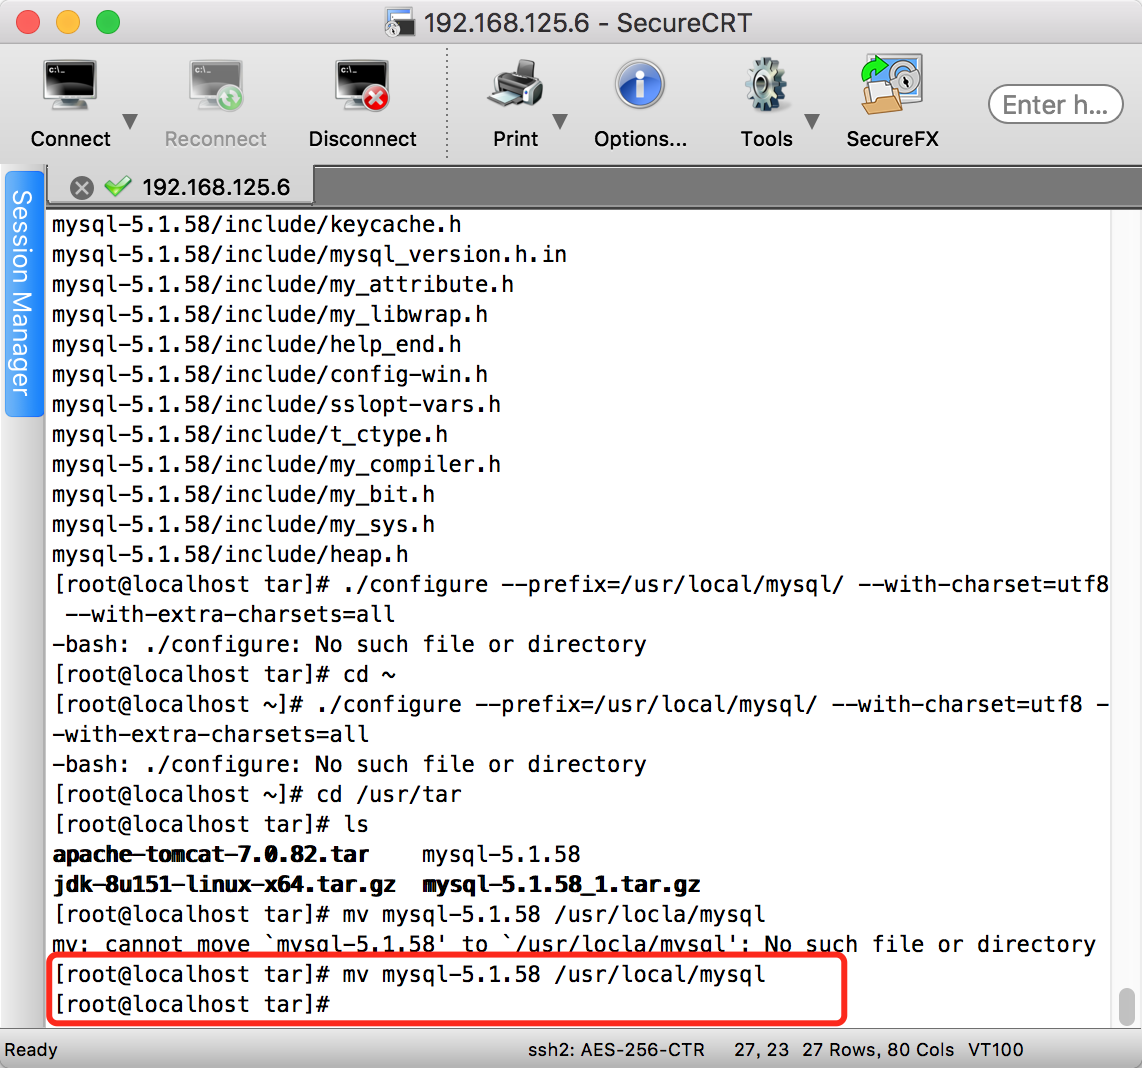Image resolution: width=1142 pixels, height=1068 pixels.
Task: Expand the Tools dropdown arrow
Action: [812, 121]
